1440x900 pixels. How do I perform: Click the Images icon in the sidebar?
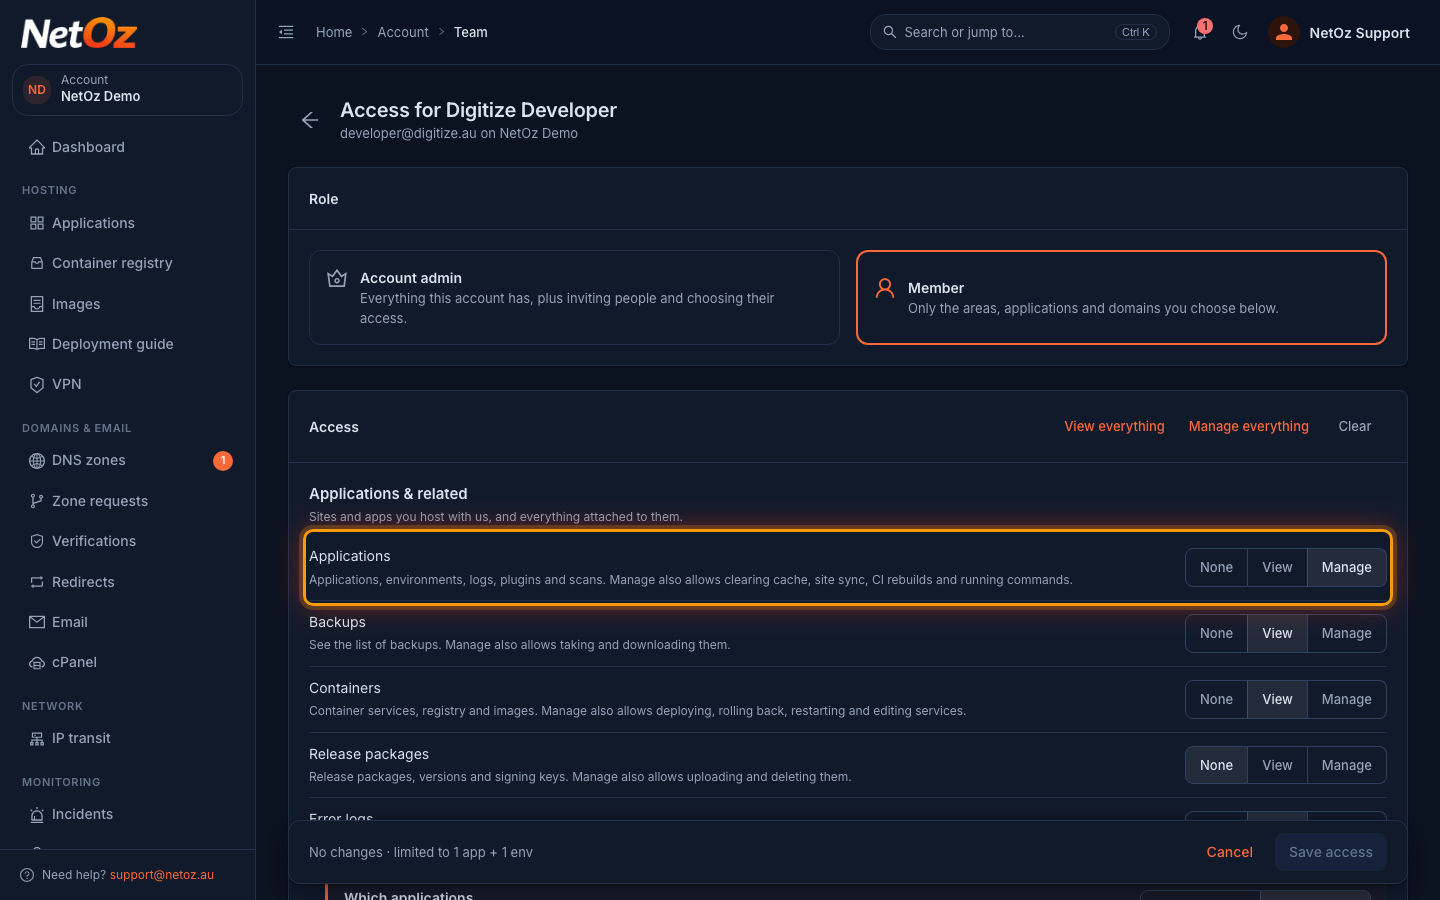tap(37, 304)
